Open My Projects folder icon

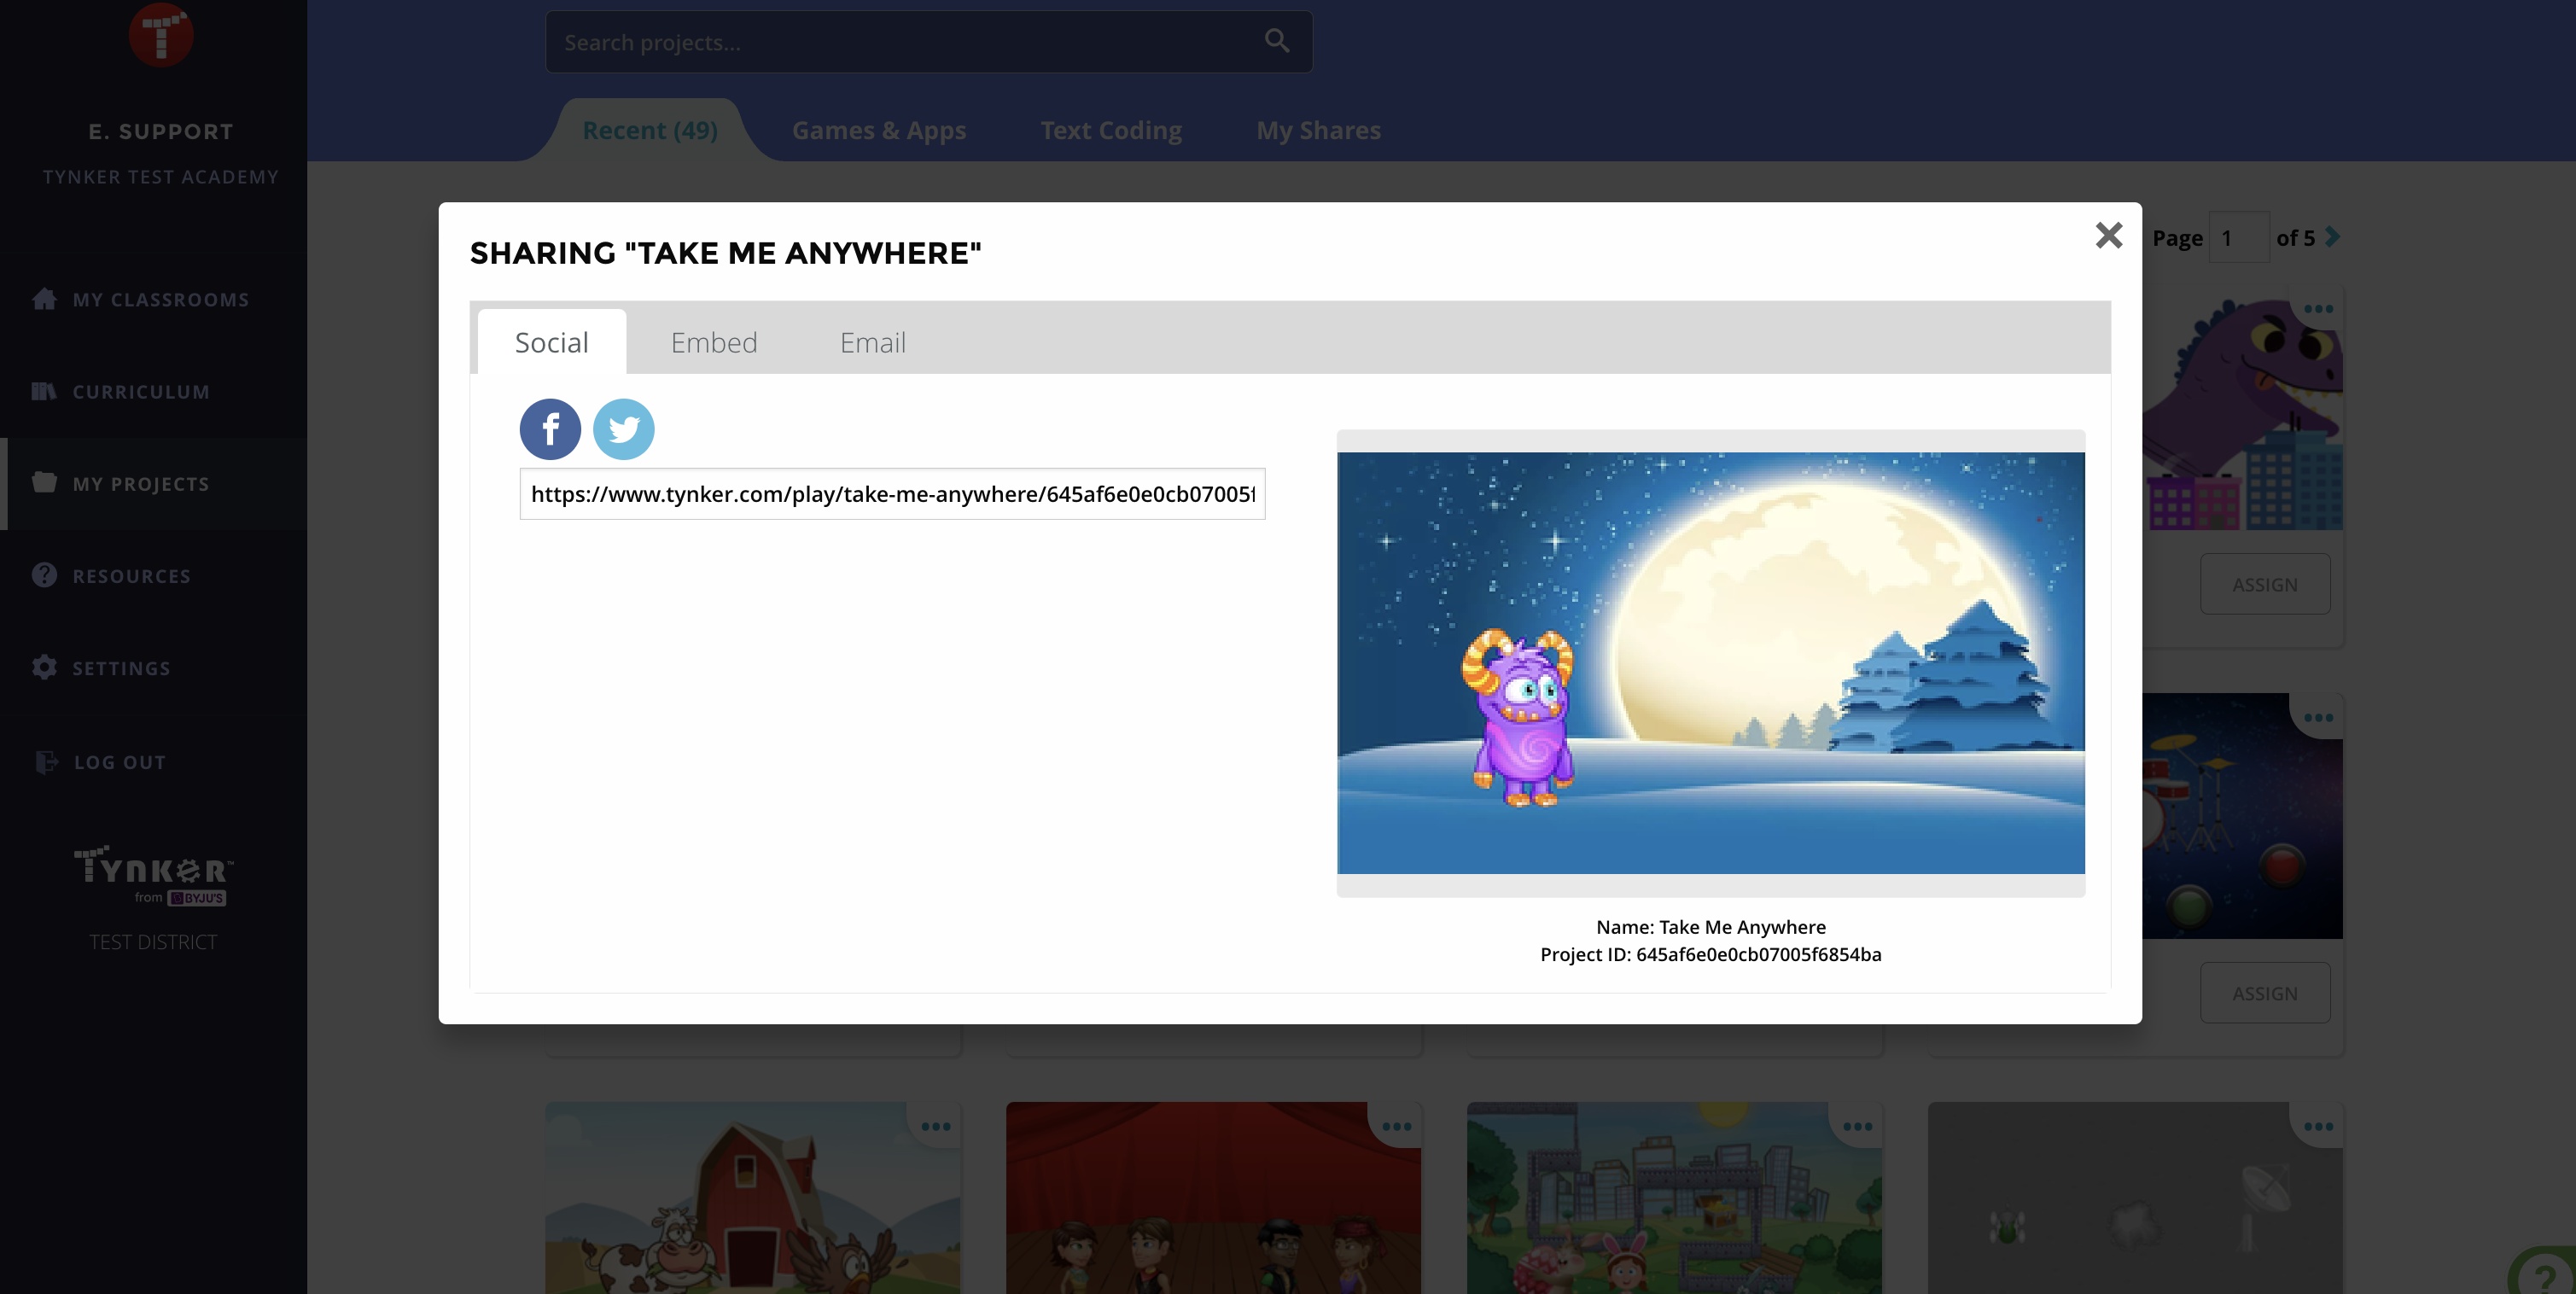pyautogui.click(x=44, y=482)
